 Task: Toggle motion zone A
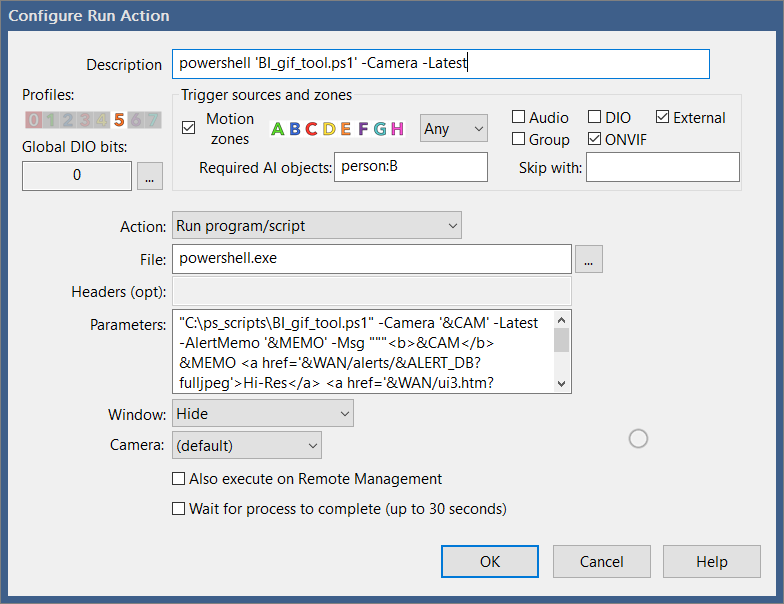(x=278, y=129)
